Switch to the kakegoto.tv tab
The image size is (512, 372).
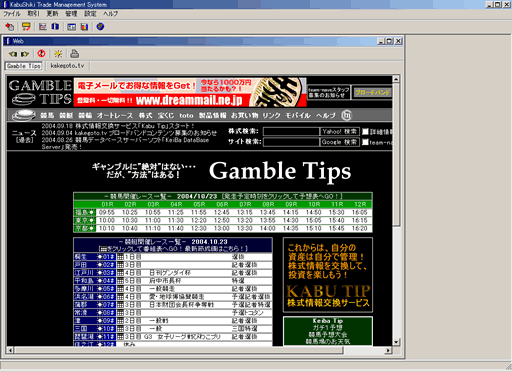[67, 66]
